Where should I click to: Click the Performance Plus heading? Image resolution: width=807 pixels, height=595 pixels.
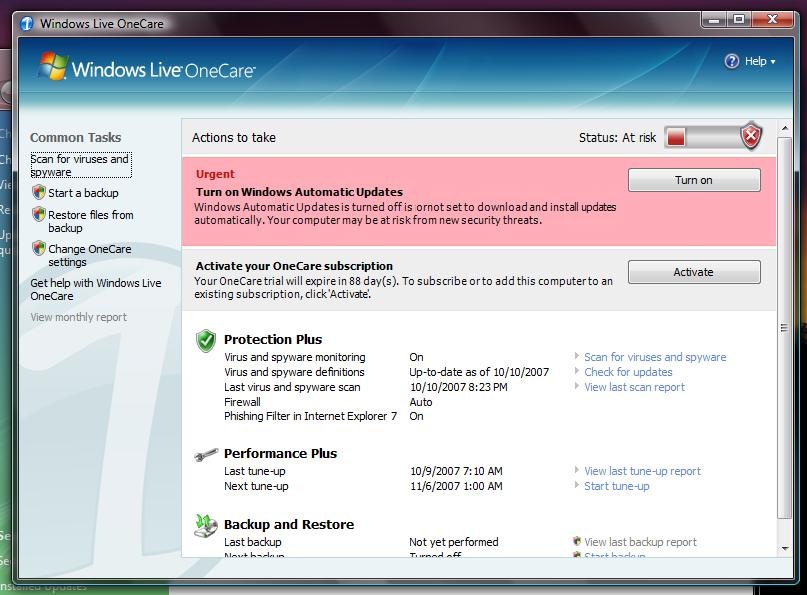coord(280,453)
